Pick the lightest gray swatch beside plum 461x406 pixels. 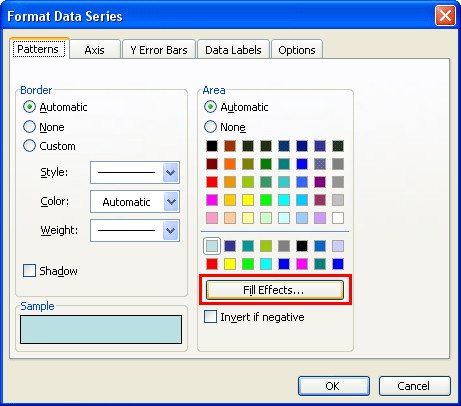point(338,200)
